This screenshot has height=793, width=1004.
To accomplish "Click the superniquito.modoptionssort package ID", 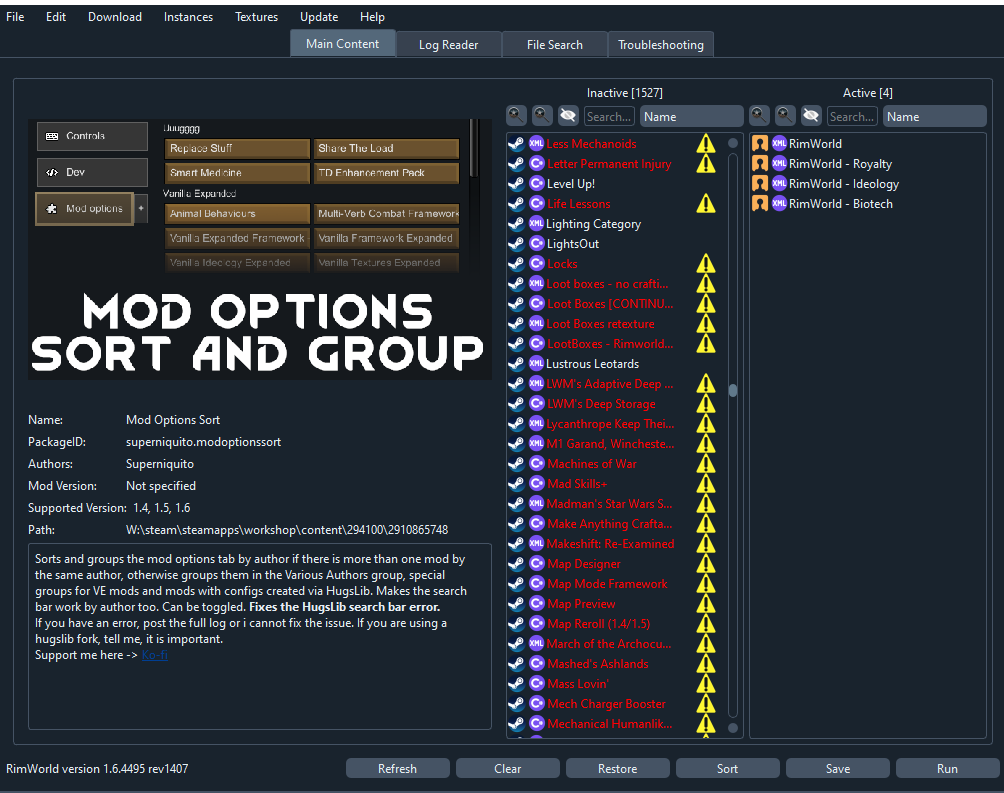I will click(x=203, y=442).
